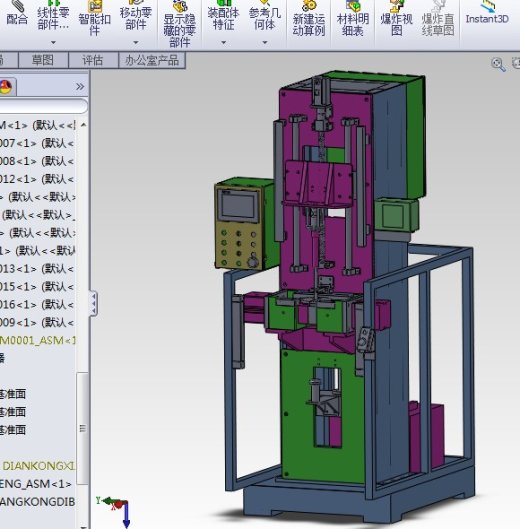520x529 pixels.
Task: Expand the 线性零部件 dropdown arrow
Action: (53, 43)
